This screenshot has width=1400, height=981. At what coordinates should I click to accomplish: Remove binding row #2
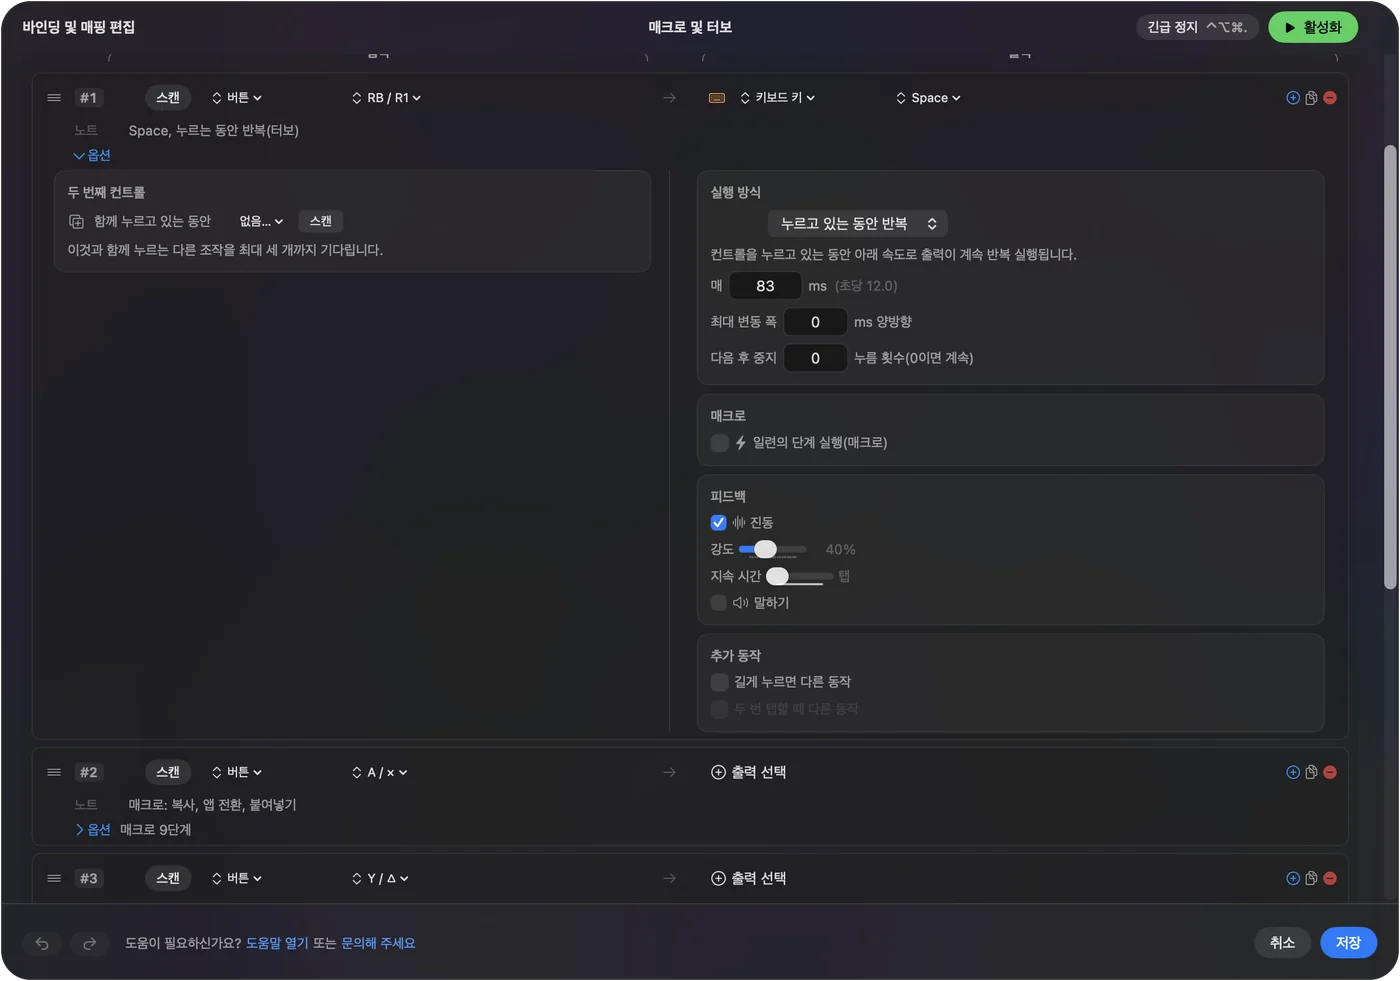(1330, 772)
